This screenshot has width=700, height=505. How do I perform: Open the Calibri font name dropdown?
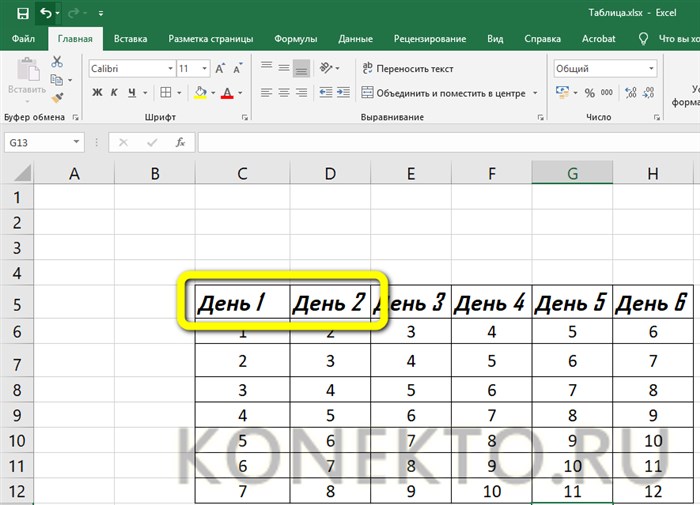pyautogui.click(x=170, y=68)
